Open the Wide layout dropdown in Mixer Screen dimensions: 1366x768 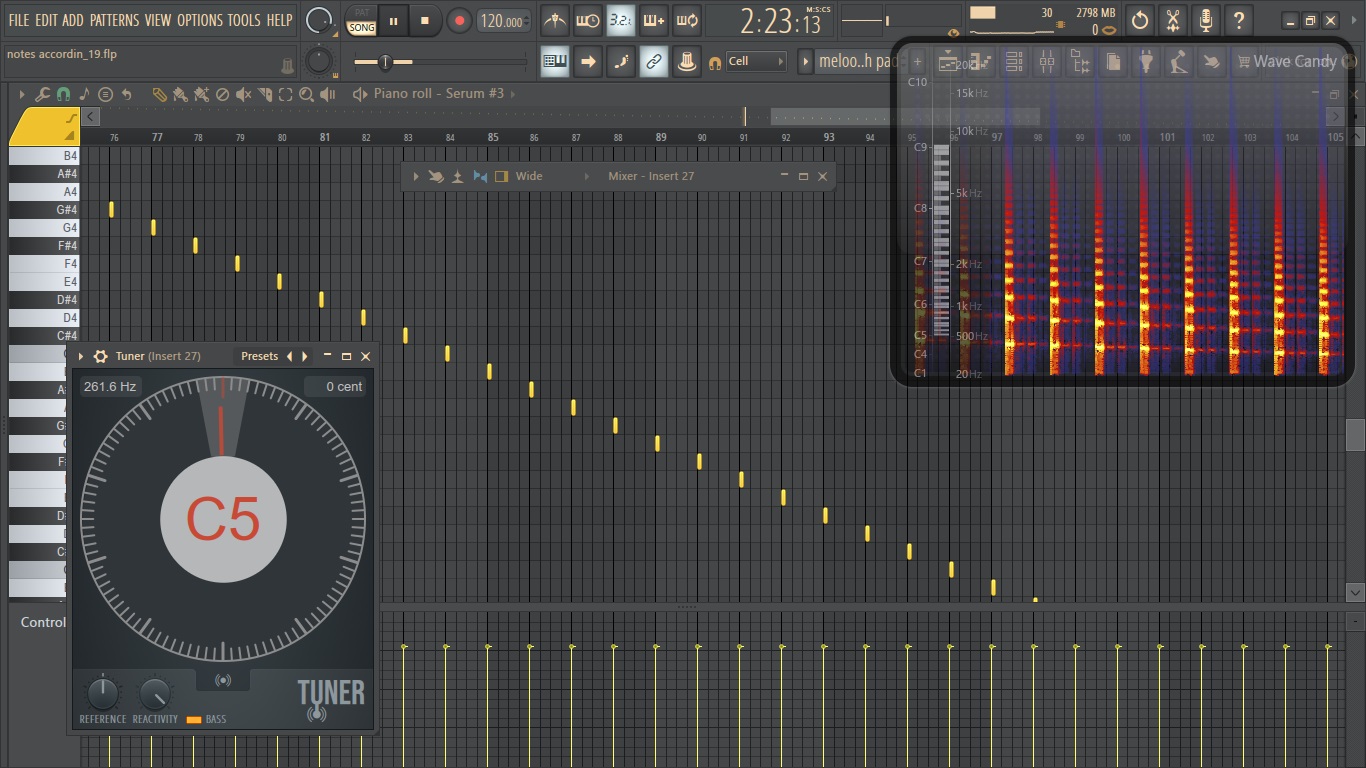pyautogui.click(x=552, y=176)
